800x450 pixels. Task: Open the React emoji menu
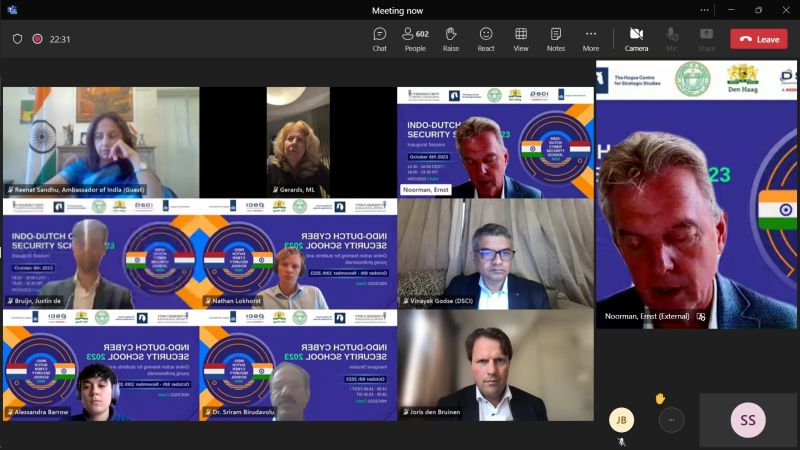coord(486,39)
